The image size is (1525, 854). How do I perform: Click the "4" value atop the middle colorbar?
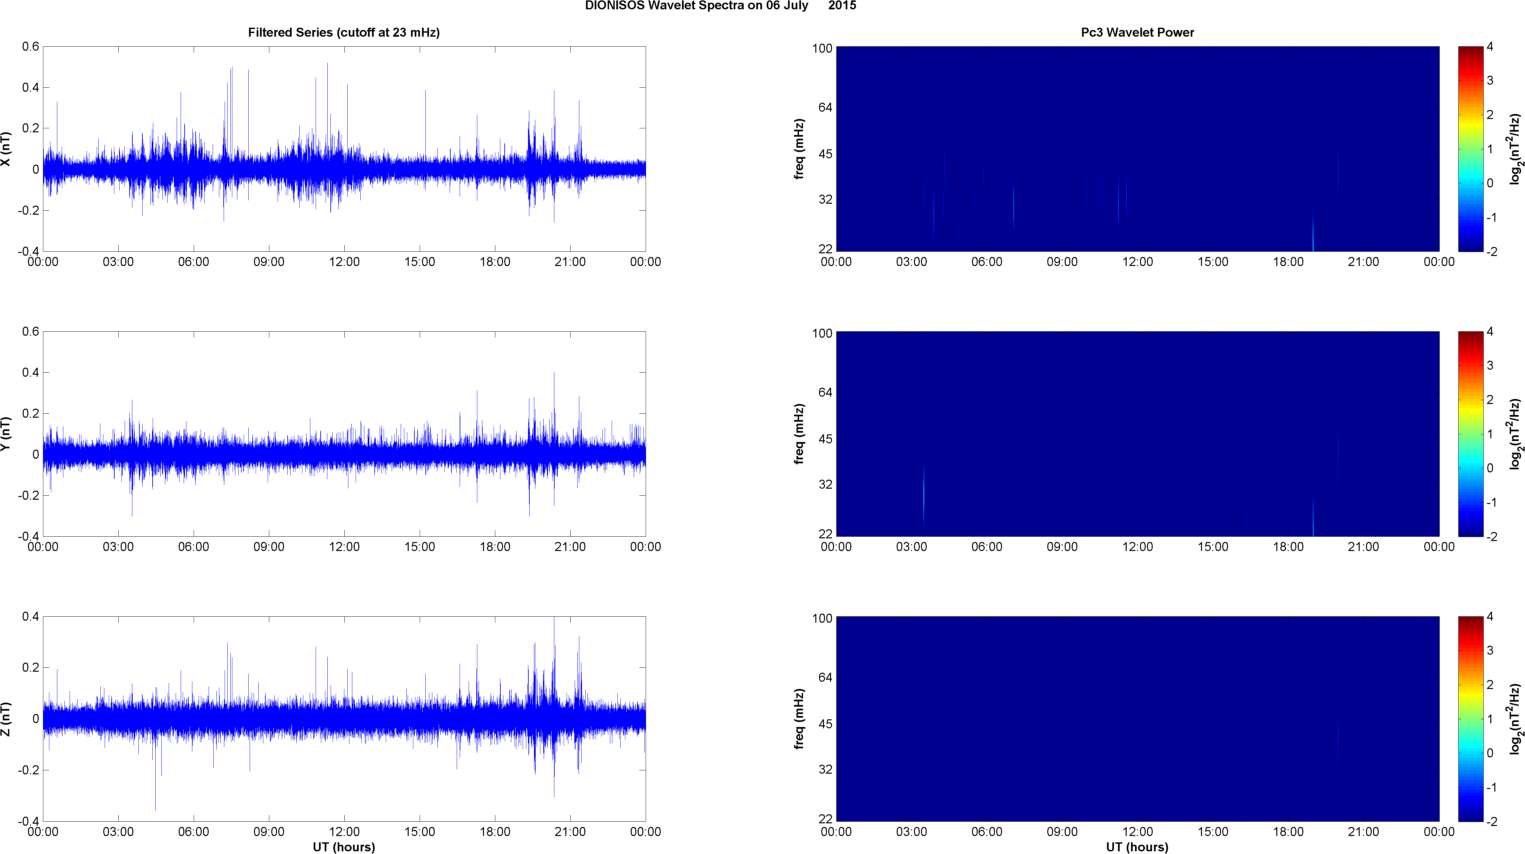(x=1490, y=332)
